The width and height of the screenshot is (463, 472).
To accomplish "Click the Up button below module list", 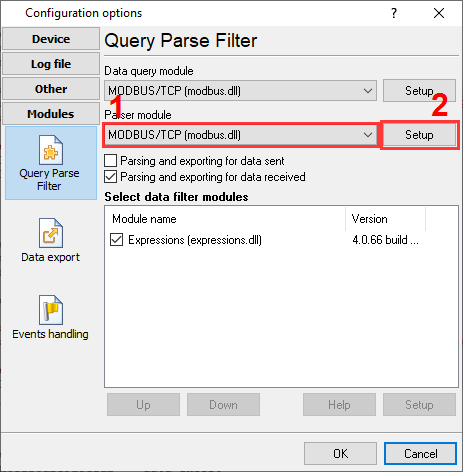I will click(x=143, y=405).
